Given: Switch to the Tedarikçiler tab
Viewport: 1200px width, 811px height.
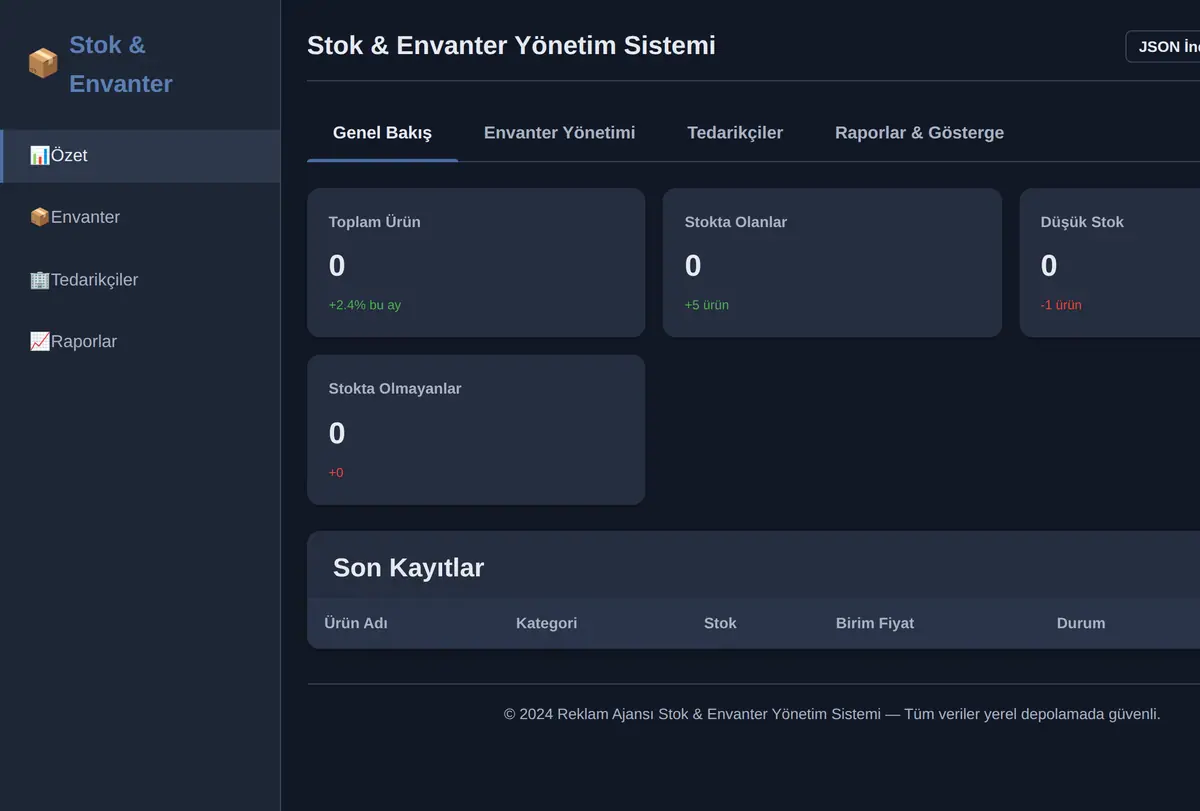Looking at the screenshot, I should (x=735, y=133).
